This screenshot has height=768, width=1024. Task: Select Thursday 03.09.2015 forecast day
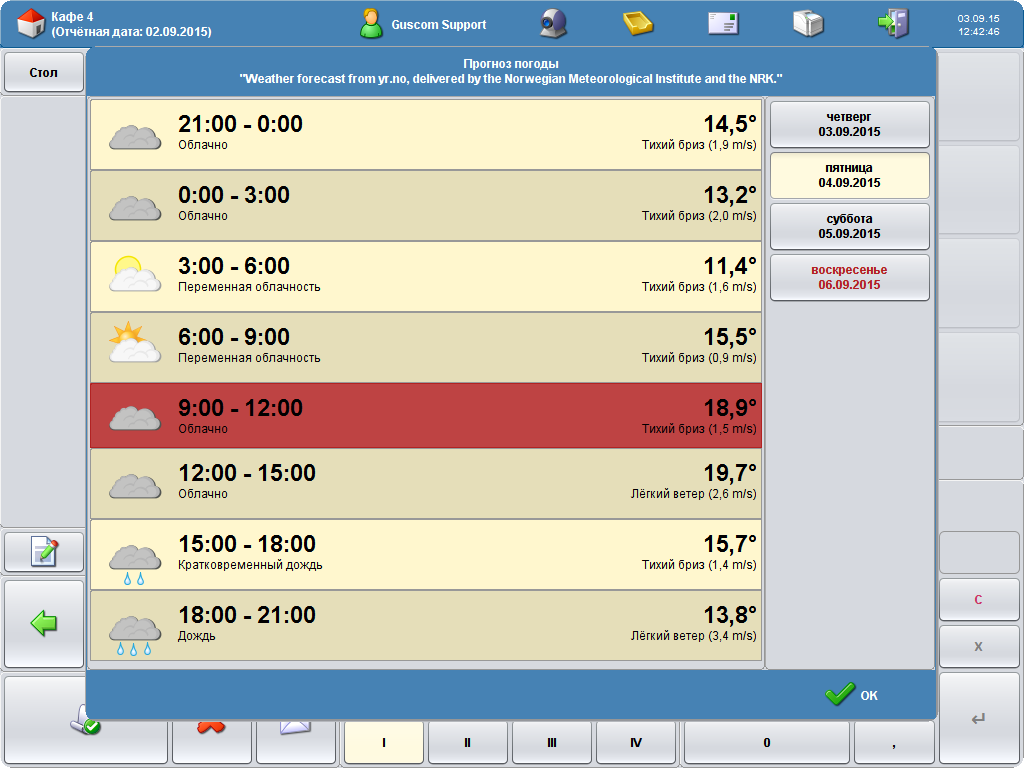point(849,124)
